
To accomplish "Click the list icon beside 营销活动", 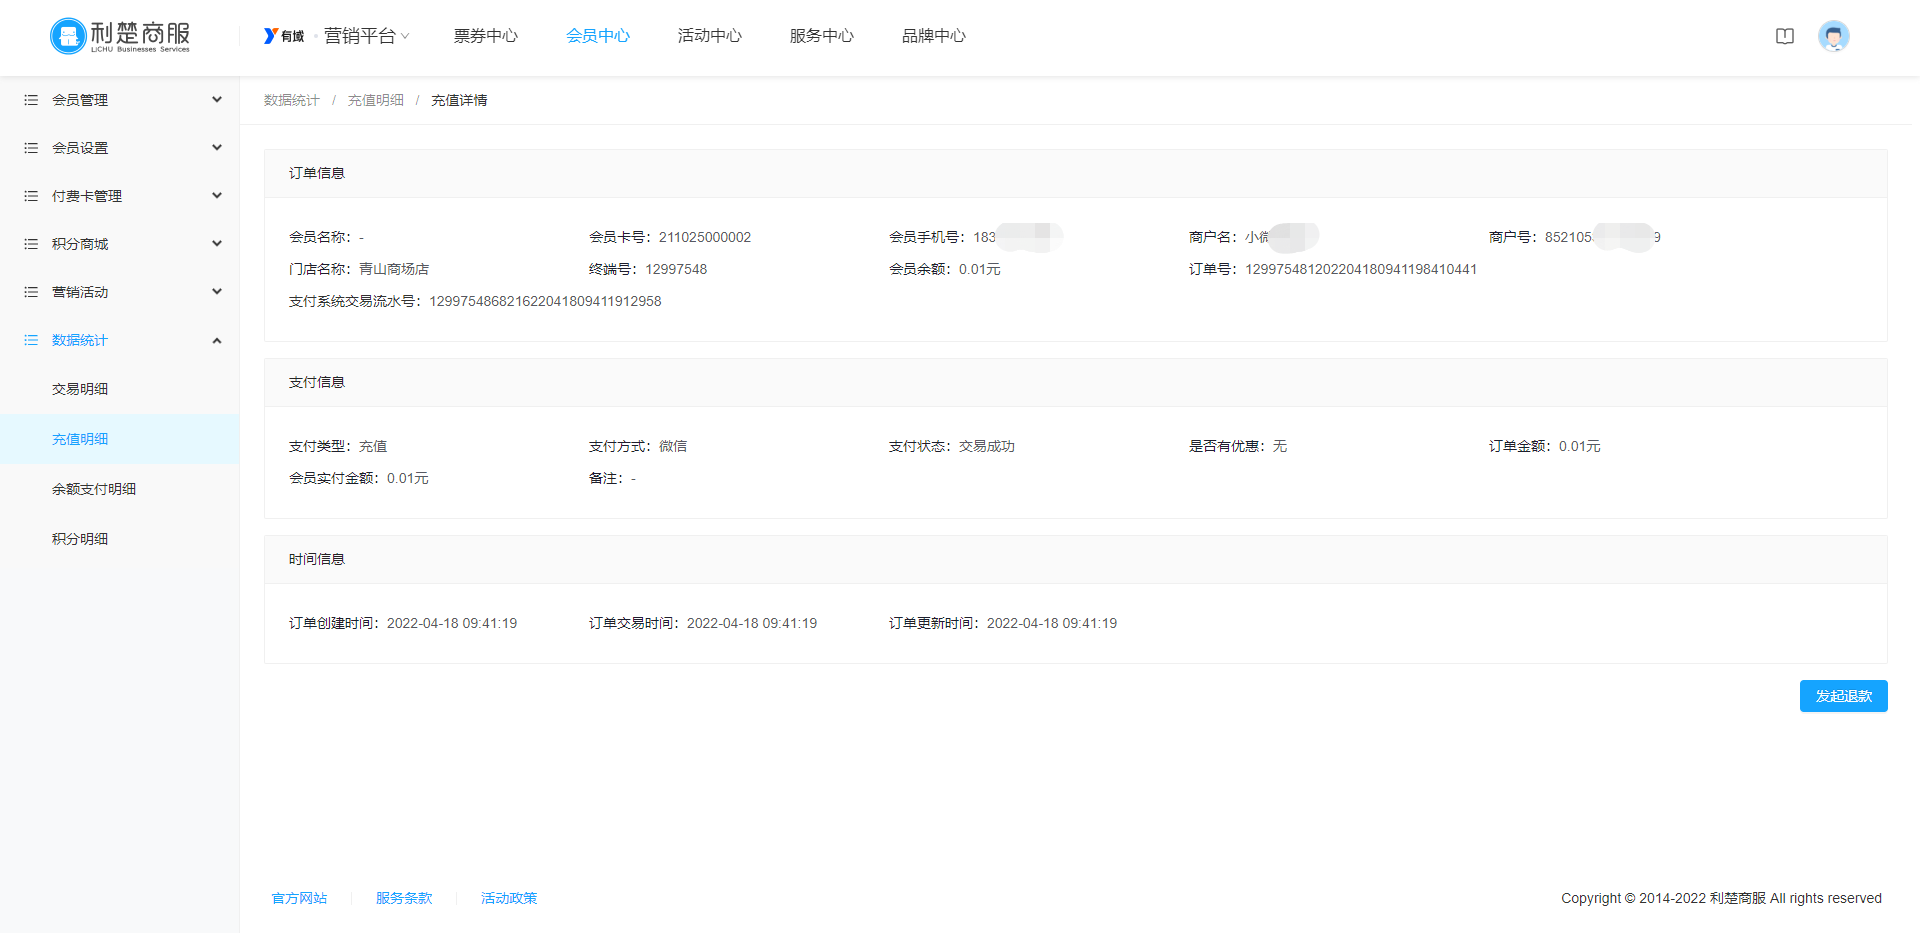I will pos(31,292).
